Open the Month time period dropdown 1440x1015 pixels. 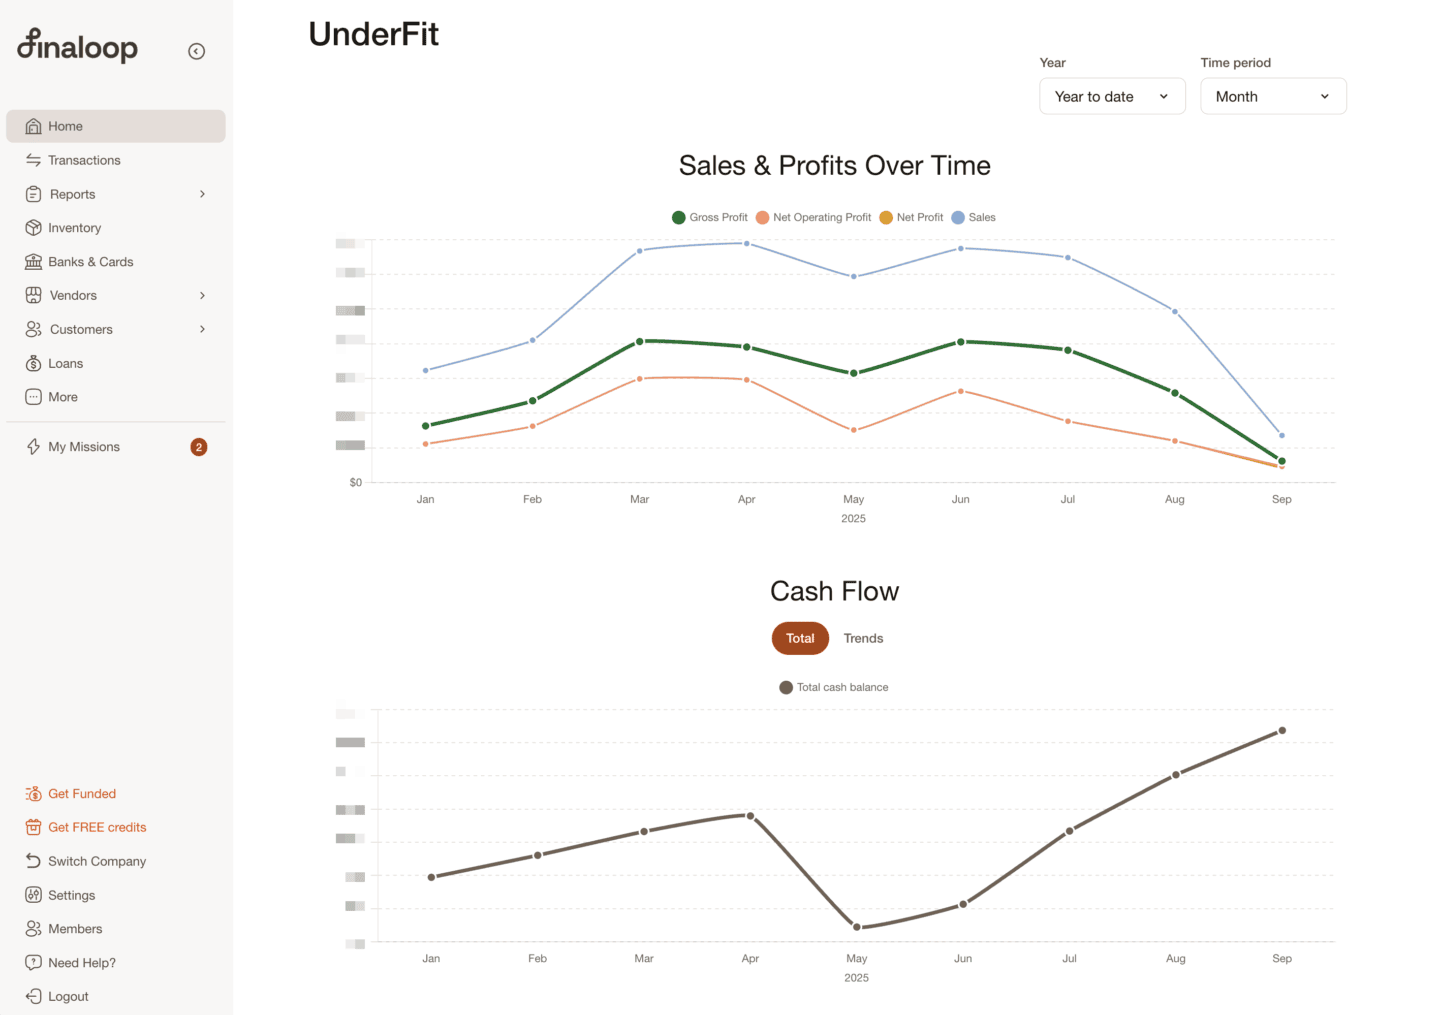[1273, 96]
